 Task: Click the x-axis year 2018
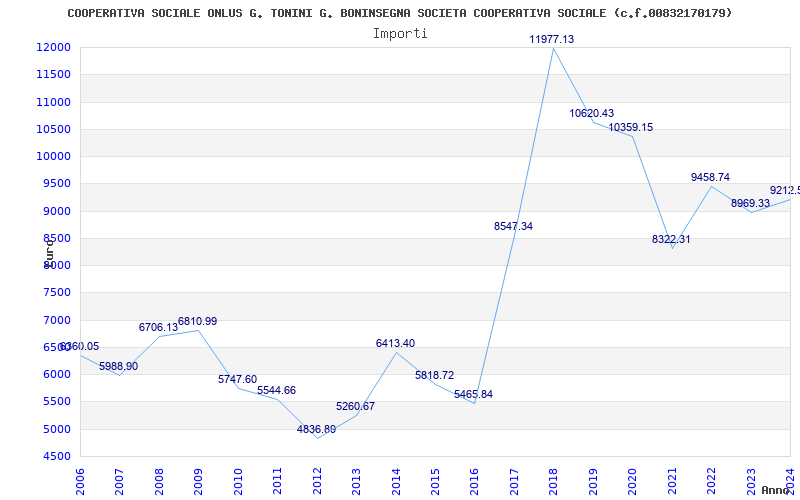(554, 481)
